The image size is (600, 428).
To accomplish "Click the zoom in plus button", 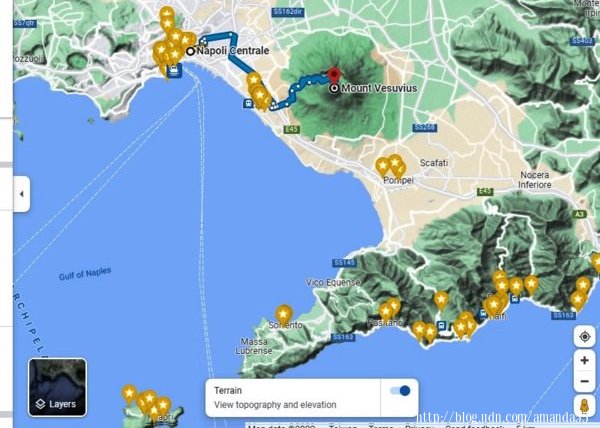I will (x=584, y=360).
